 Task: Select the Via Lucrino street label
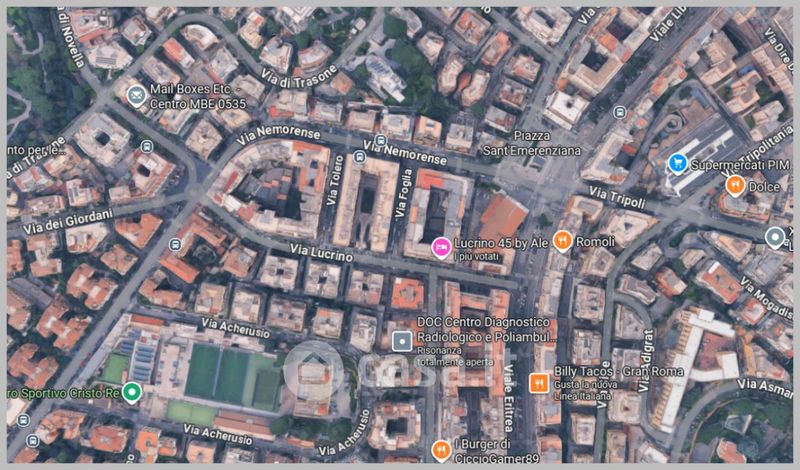321,252
